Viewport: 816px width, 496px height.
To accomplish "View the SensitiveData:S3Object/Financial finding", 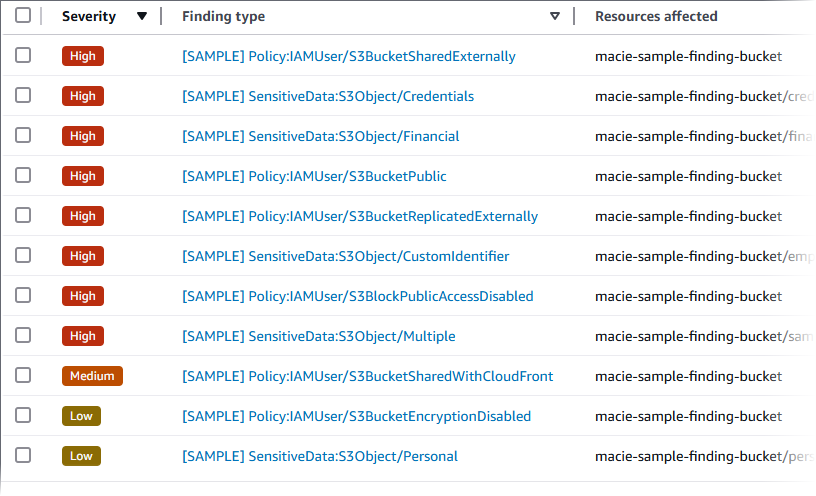I will pos(320,137).
